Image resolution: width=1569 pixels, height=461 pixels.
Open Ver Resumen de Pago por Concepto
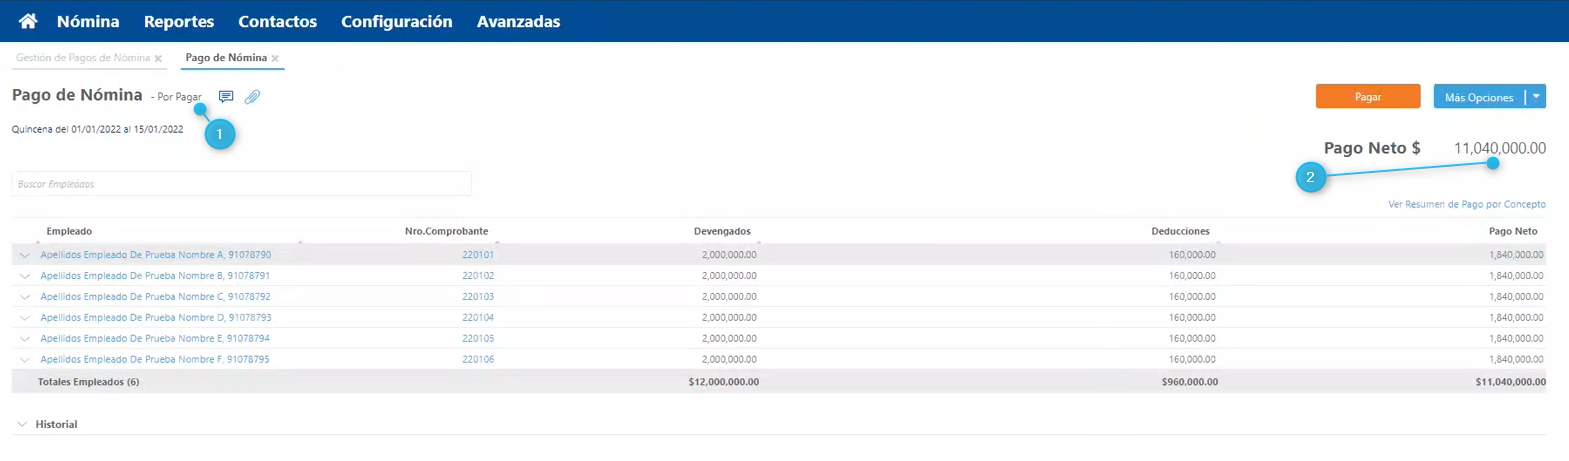pyautogui.click(x=1466, y=204)
